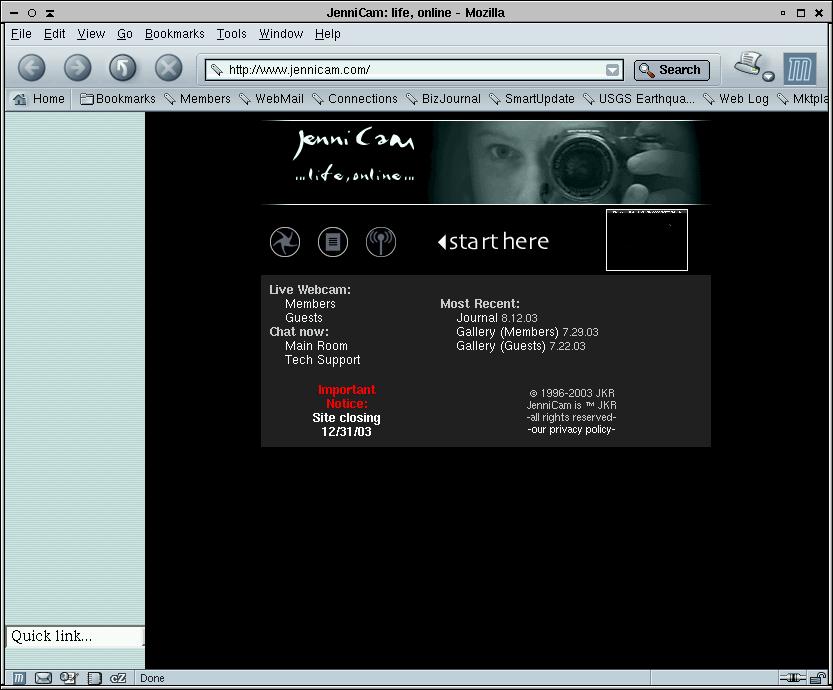Open the Home bookmark in personal toolbar
This screenshot has height=690, width=833.
tap(39, 99)
